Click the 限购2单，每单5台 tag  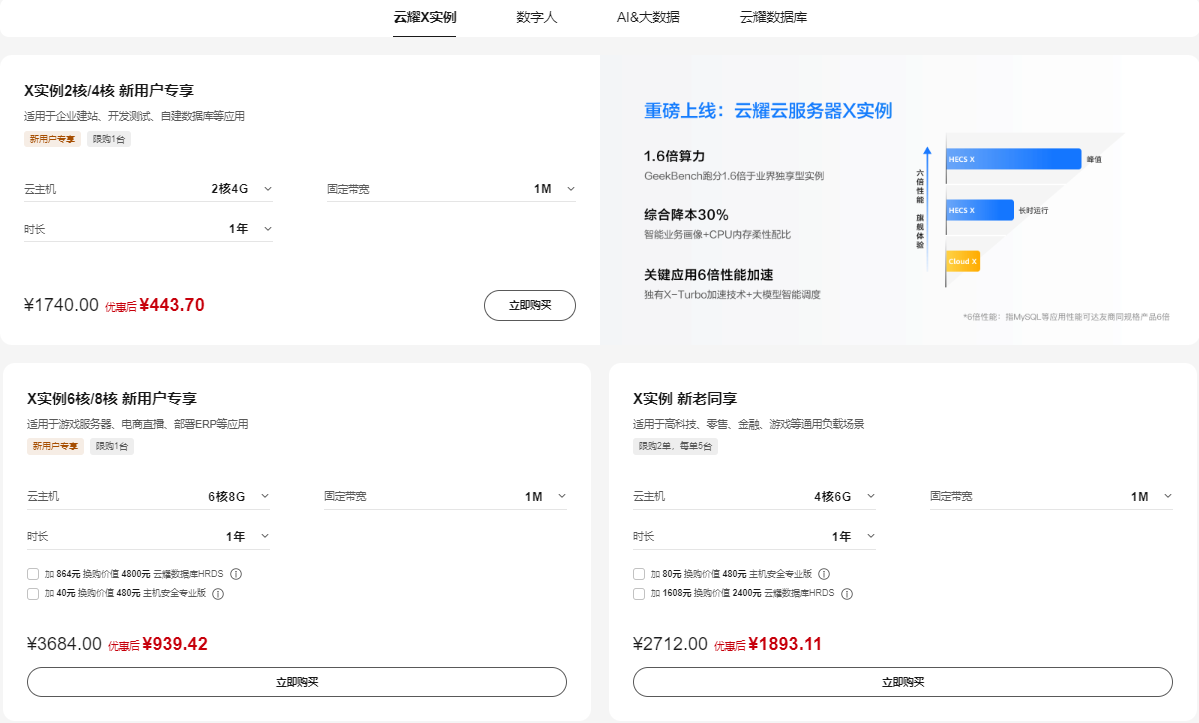(x=675, y=446)
